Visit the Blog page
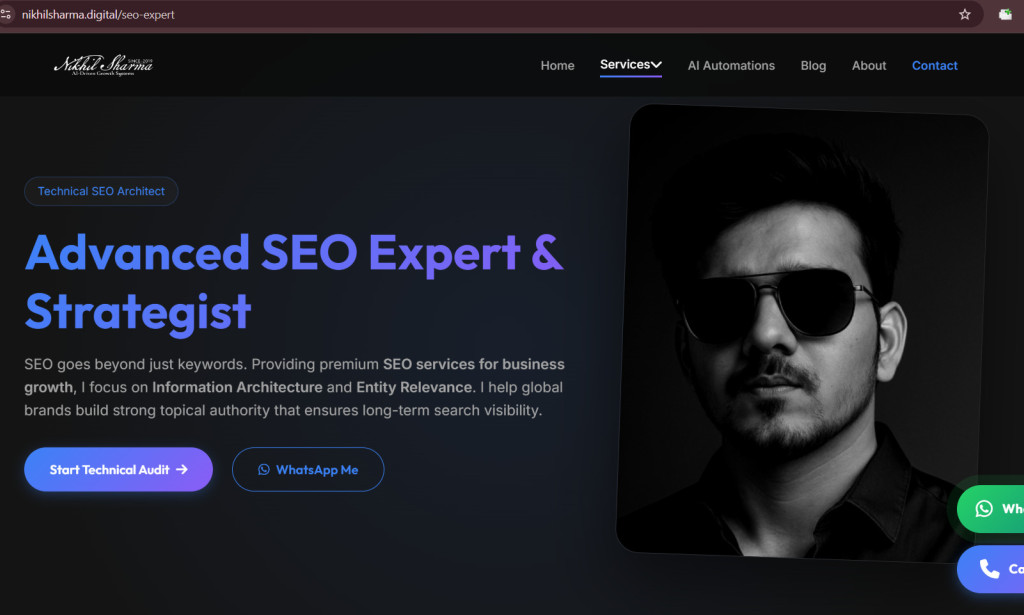The image size is (1024, 615). (813, 65)
